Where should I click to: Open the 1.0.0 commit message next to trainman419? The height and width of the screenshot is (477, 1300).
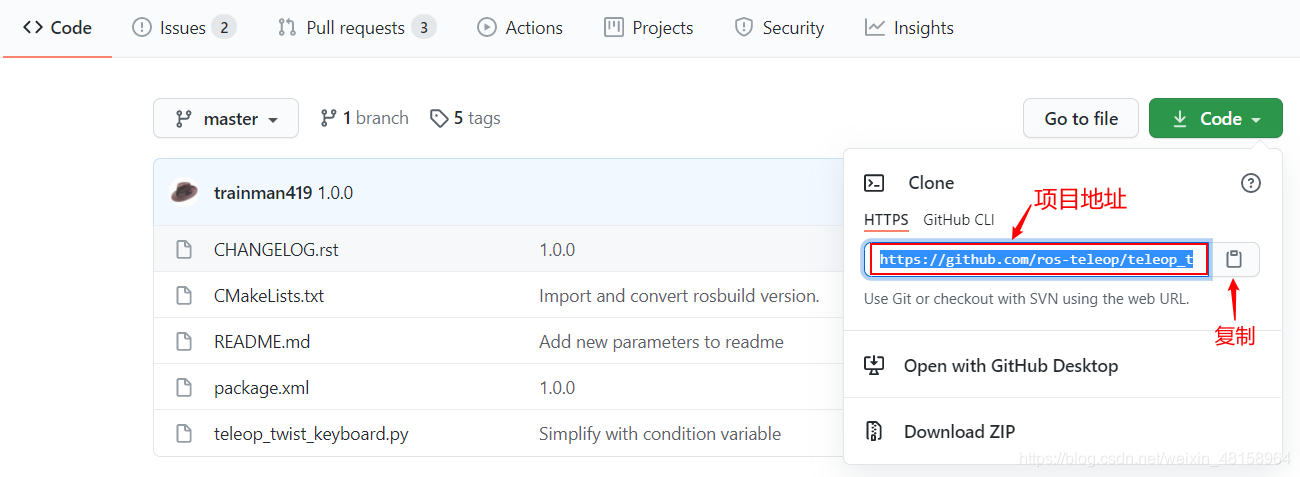coord(335,193)
